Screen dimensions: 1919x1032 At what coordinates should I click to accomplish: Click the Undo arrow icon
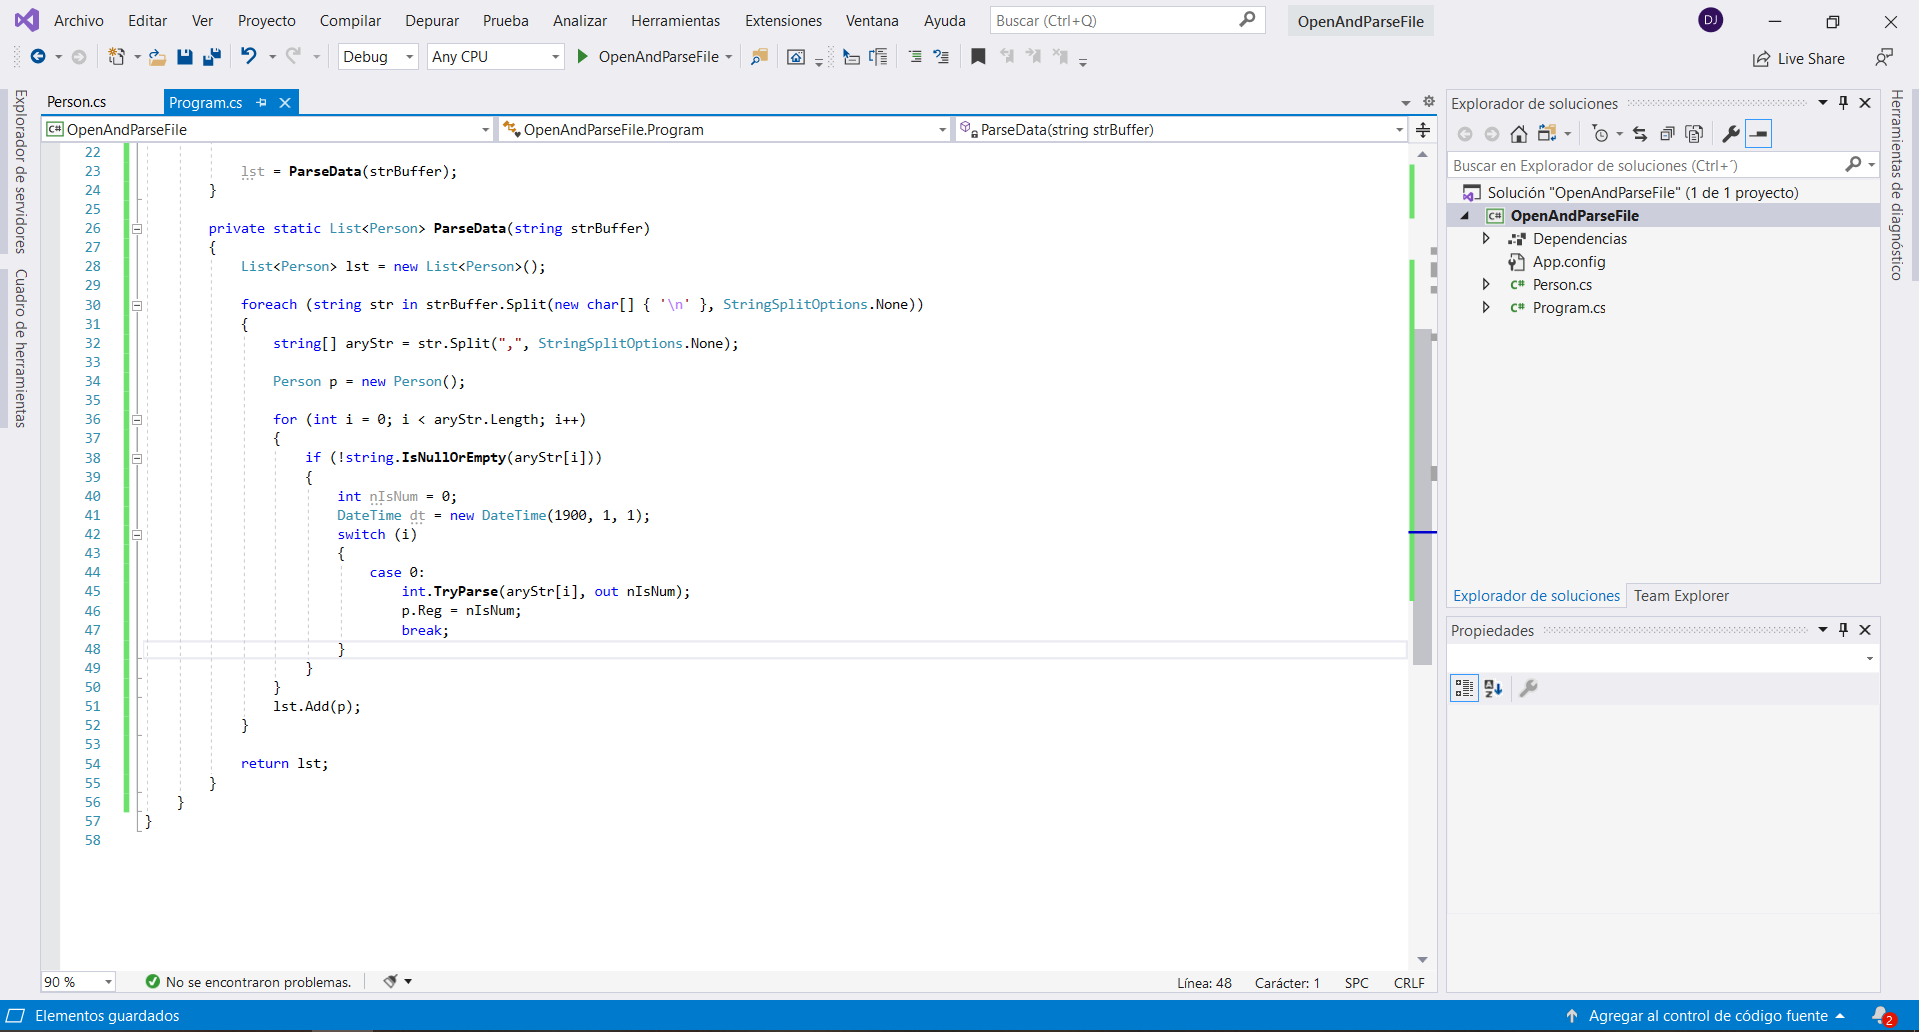[249, 57]
